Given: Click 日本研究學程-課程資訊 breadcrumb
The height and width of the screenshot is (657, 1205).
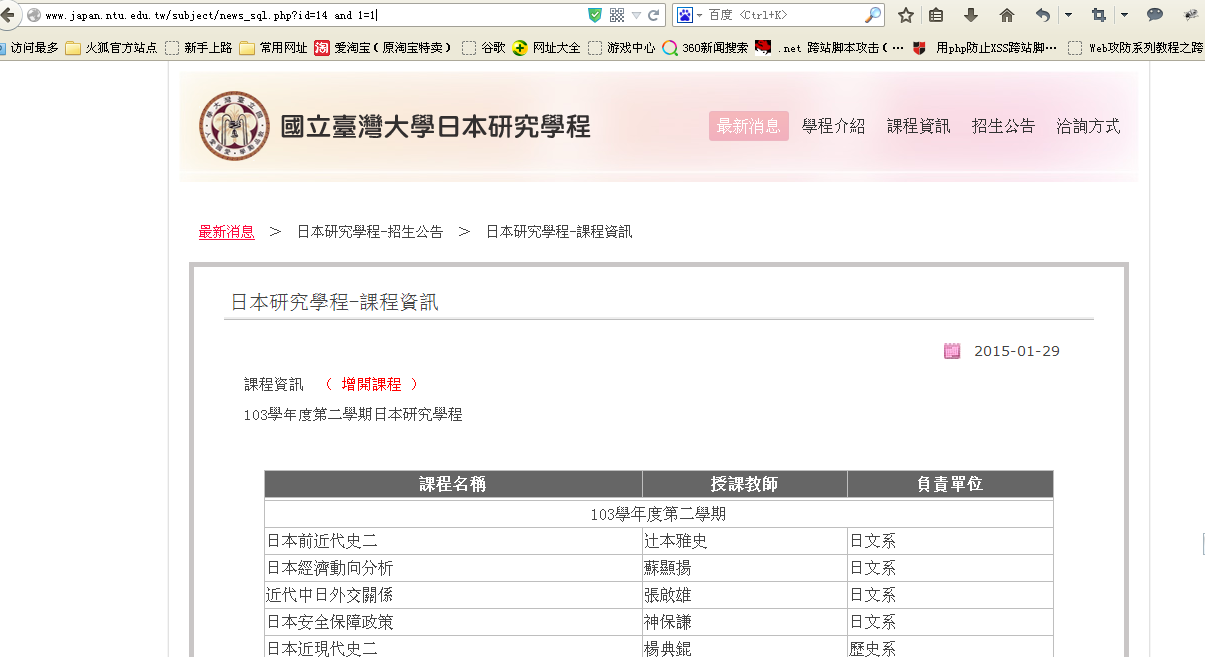Looking at the screenshot, I should pyautogui.click(x=559, y=232).
